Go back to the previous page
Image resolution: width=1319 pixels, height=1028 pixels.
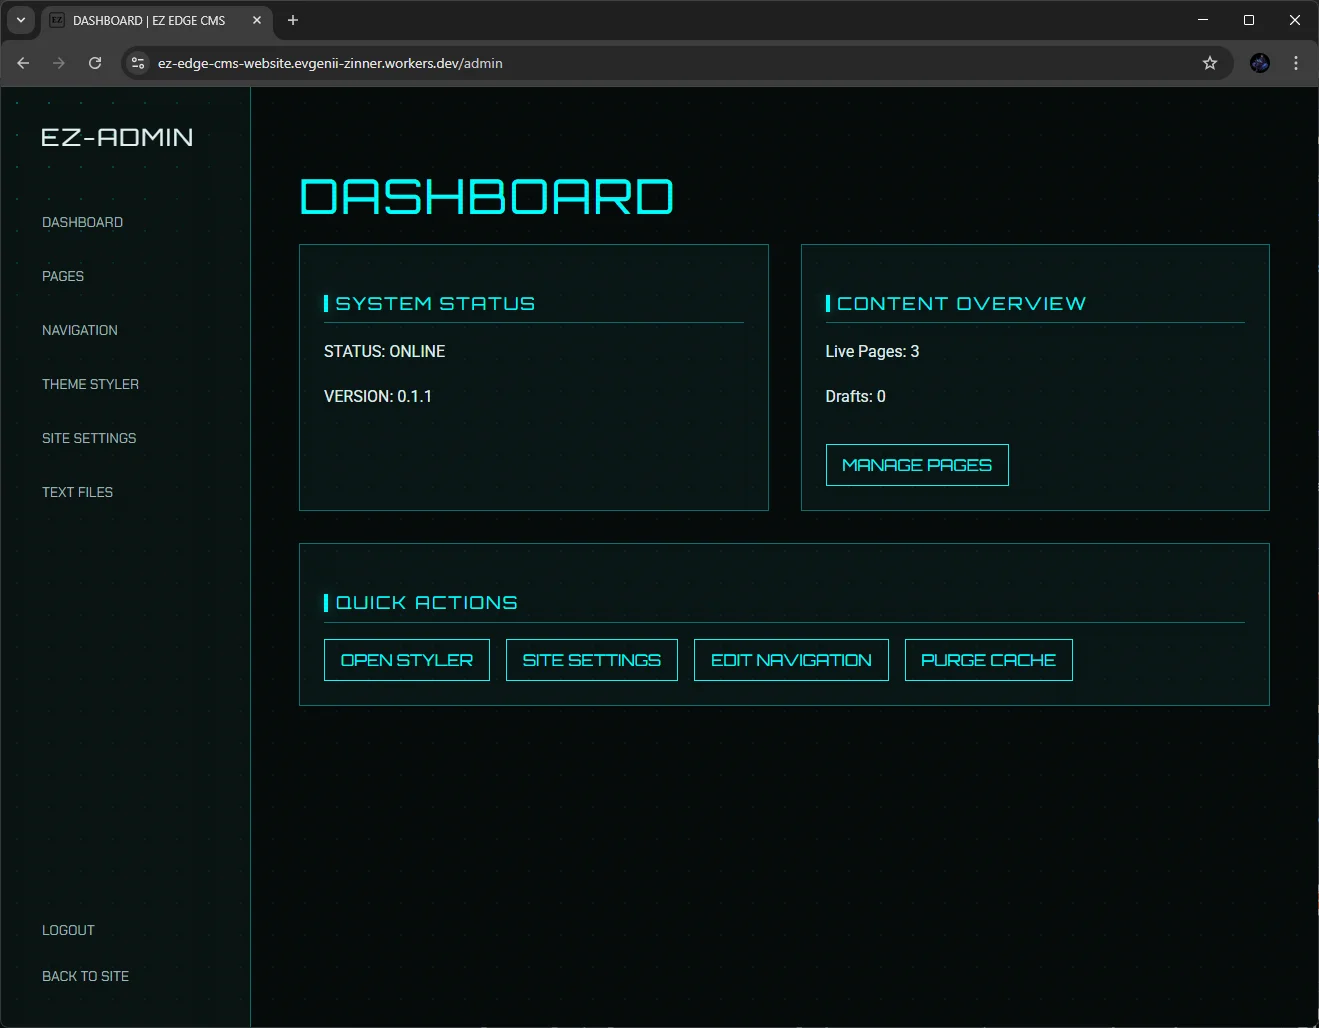point(23,63)
